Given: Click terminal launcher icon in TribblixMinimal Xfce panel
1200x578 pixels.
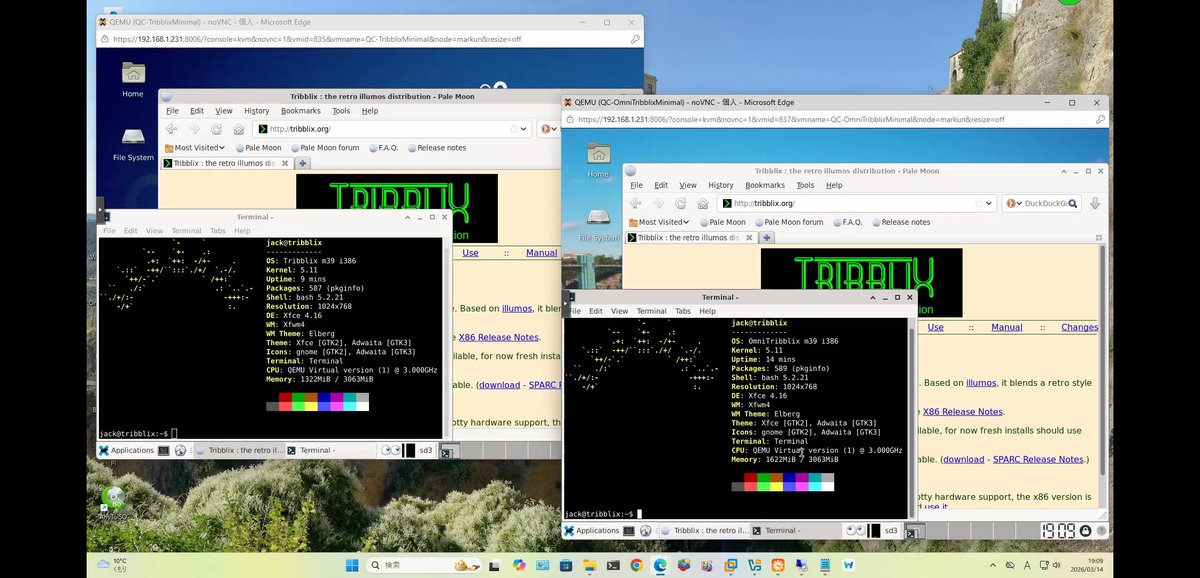Looking at the screenshot, I should coord(163,450).
